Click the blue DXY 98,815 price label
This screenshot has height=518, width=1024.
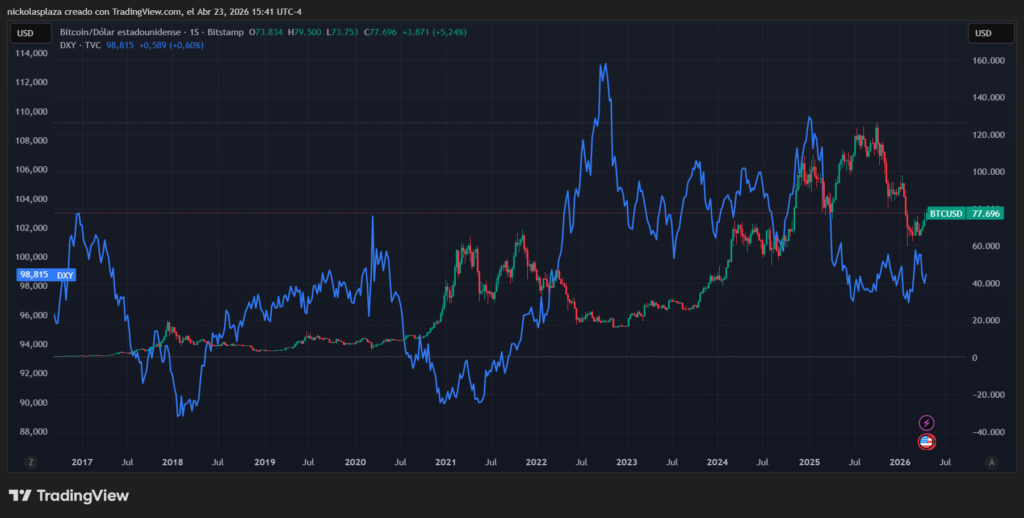click(x=47, y=275)
